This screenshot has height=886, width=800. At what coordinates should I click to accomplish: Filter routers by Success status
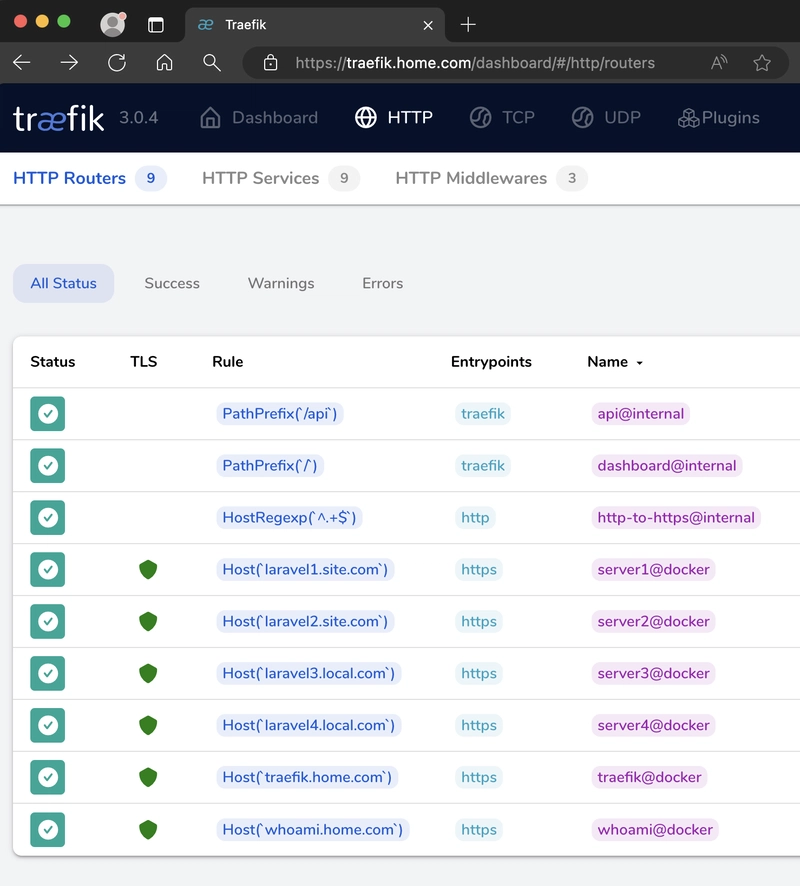point(172,283)
